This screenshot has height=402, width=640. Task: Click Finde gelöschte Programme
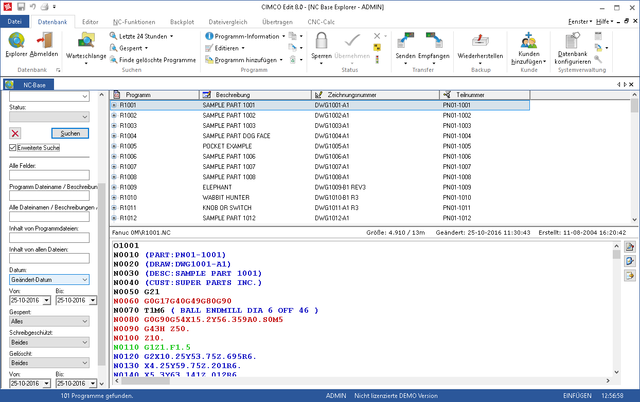pos(153,60)
